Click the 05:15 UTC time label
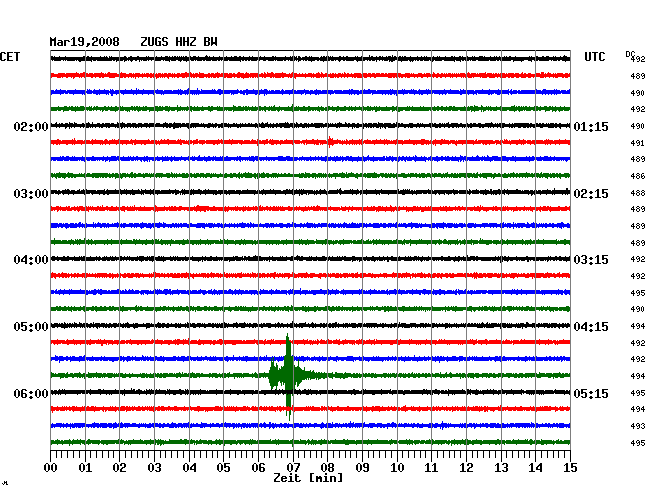This screenshot has height=494, width=650. tap(591, 393)
